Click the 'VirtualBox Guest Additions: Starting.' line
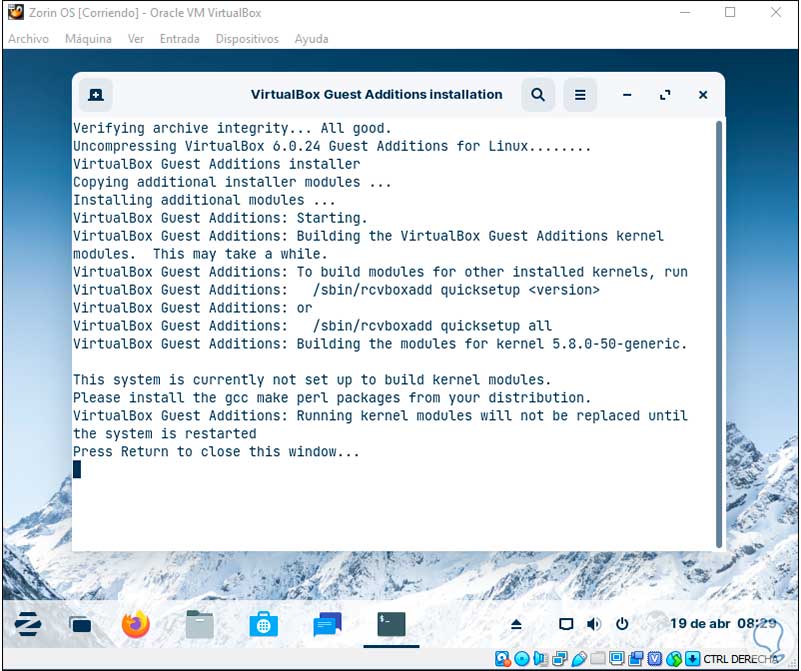This screenshot has height=671, width=801. coord(220,218)
